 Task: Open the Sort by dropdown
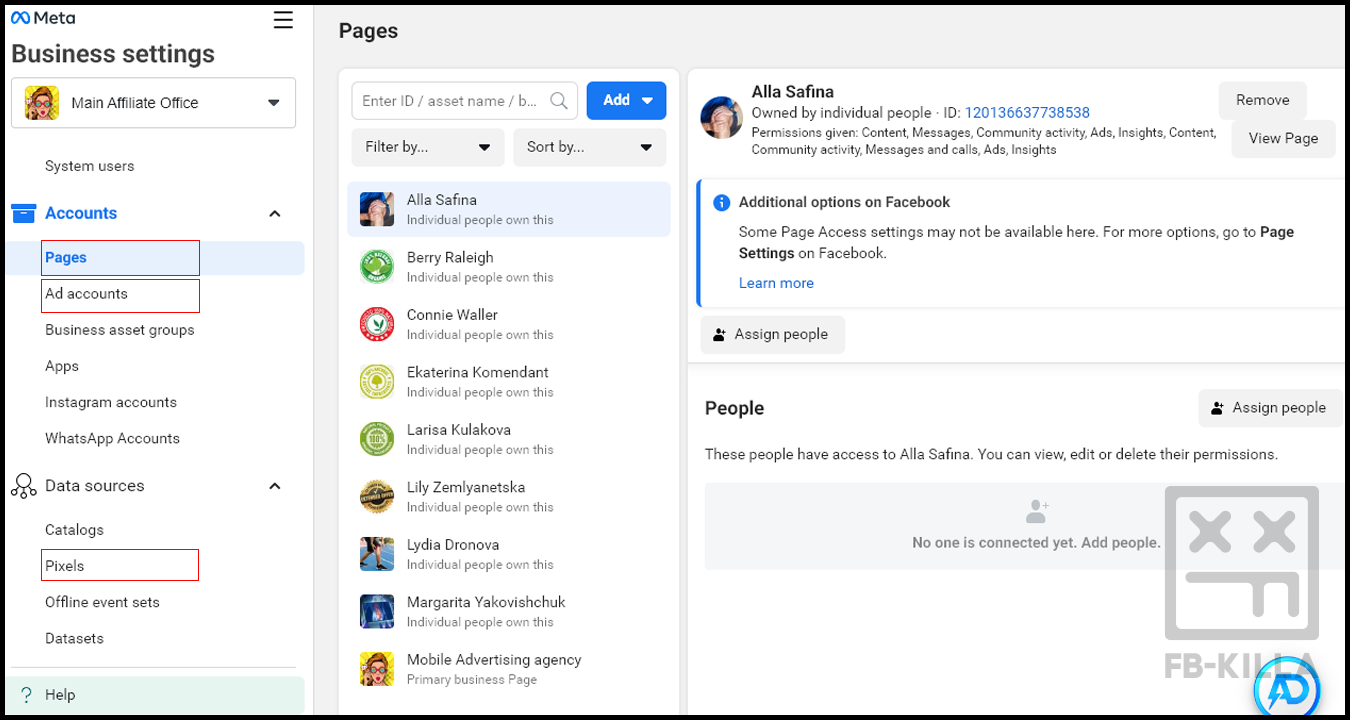point(589,147)
